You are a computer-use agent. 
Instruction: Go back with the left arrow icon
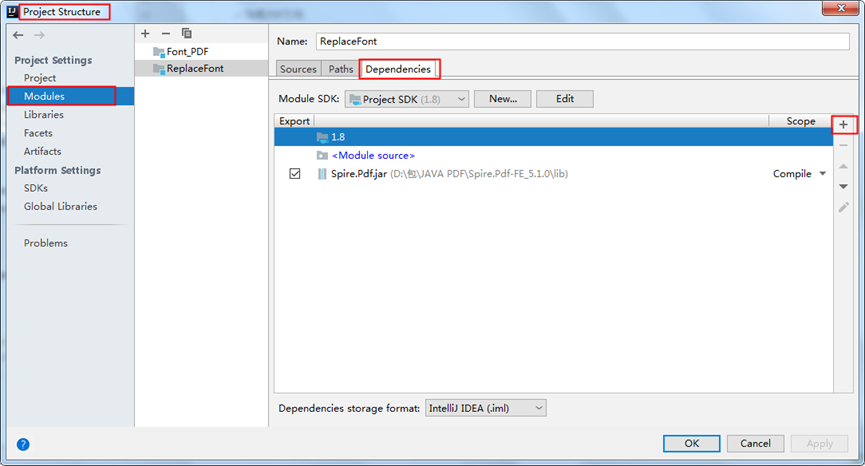click(x=18, y=35)
